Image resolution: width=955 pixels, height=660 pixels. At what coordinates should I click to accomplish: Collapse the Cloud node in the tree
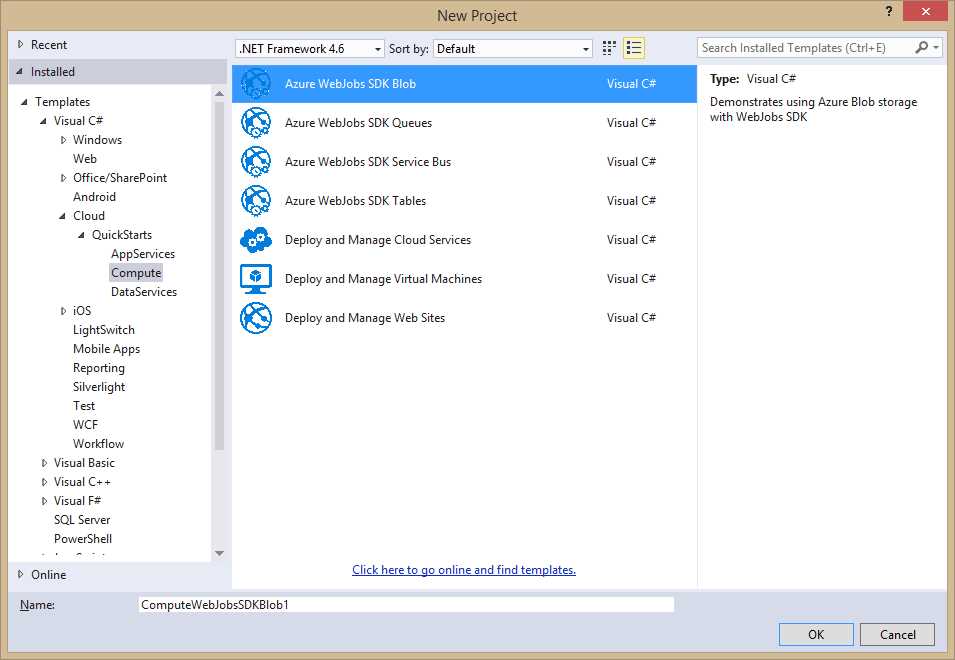click(x=62, y=215)
